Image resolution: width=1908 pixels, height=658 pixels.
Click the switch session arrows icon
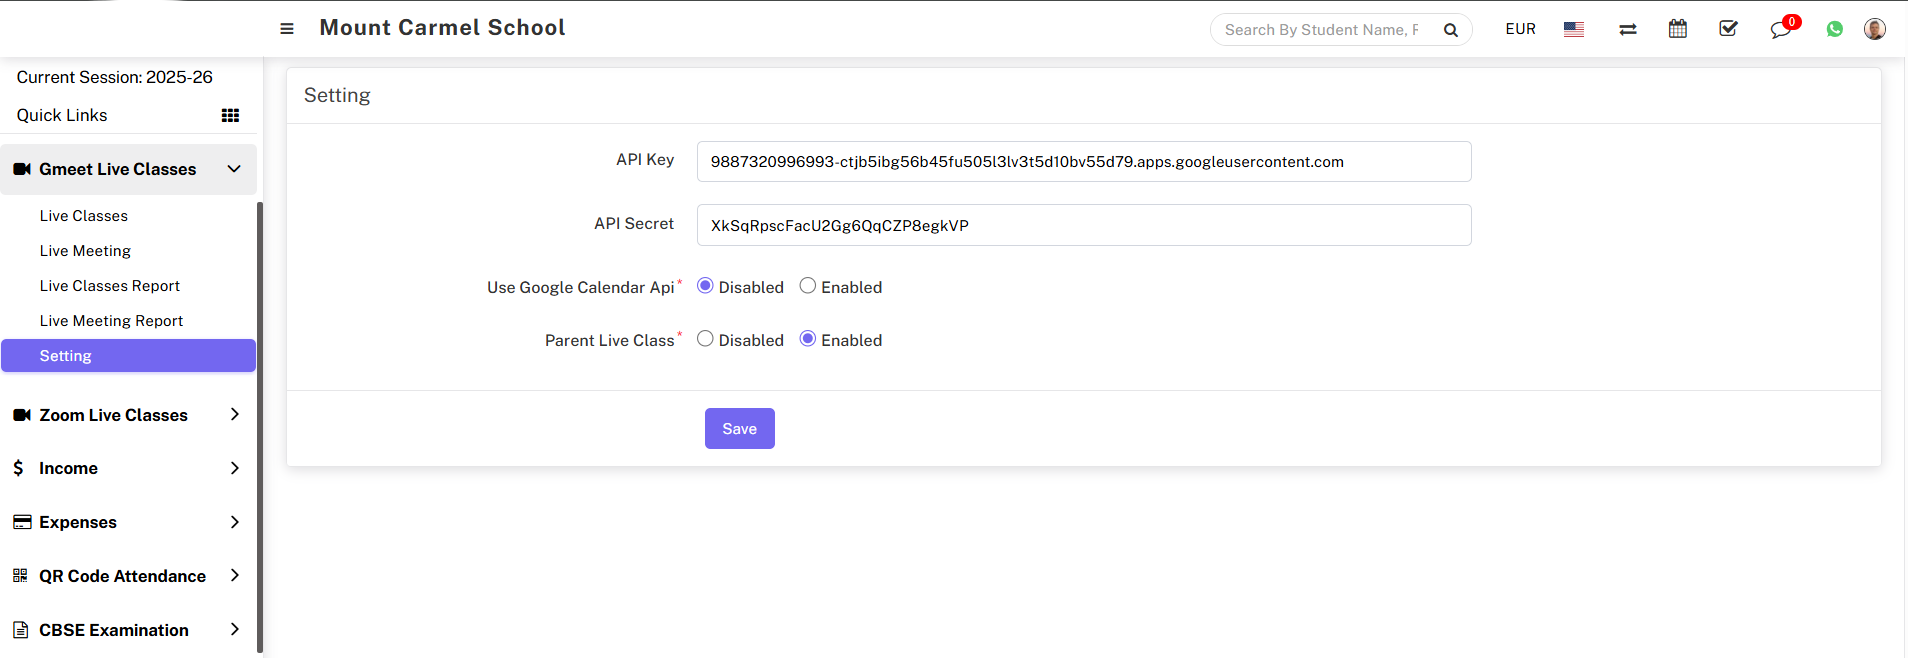point(1628,30)
